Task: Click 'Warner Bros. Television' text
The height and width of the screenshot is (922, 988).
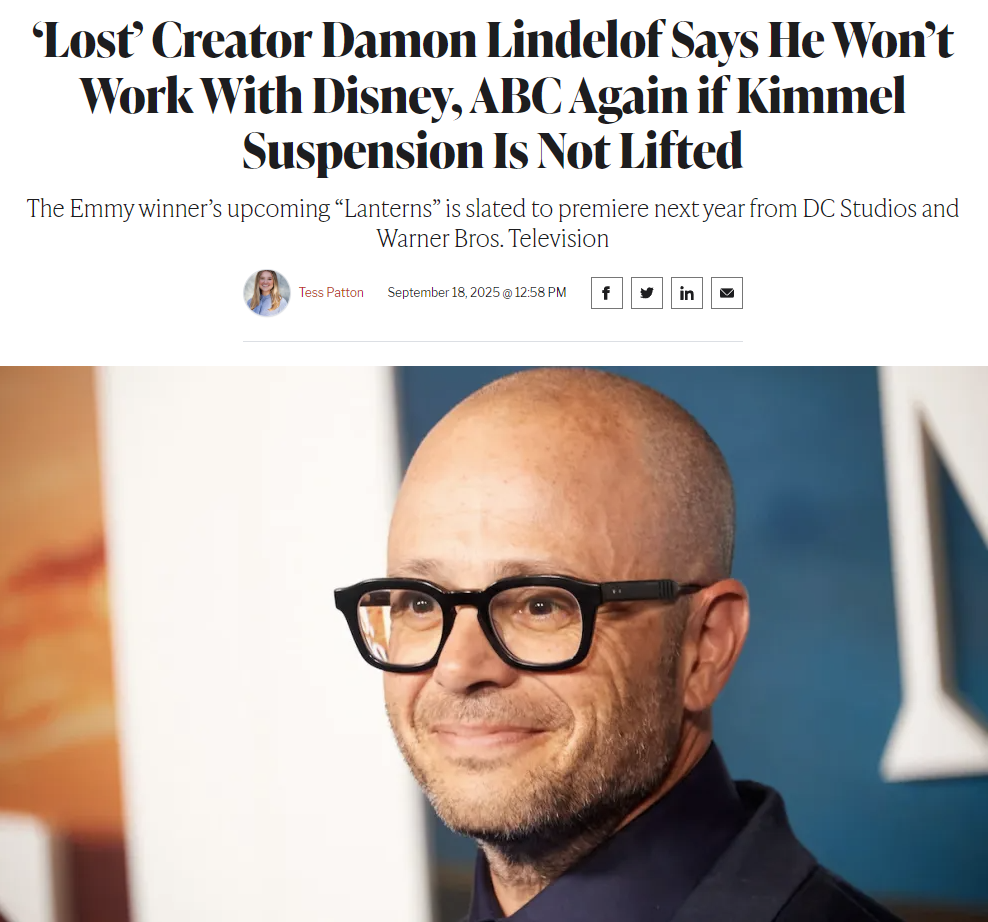Action: click(492, 239)
